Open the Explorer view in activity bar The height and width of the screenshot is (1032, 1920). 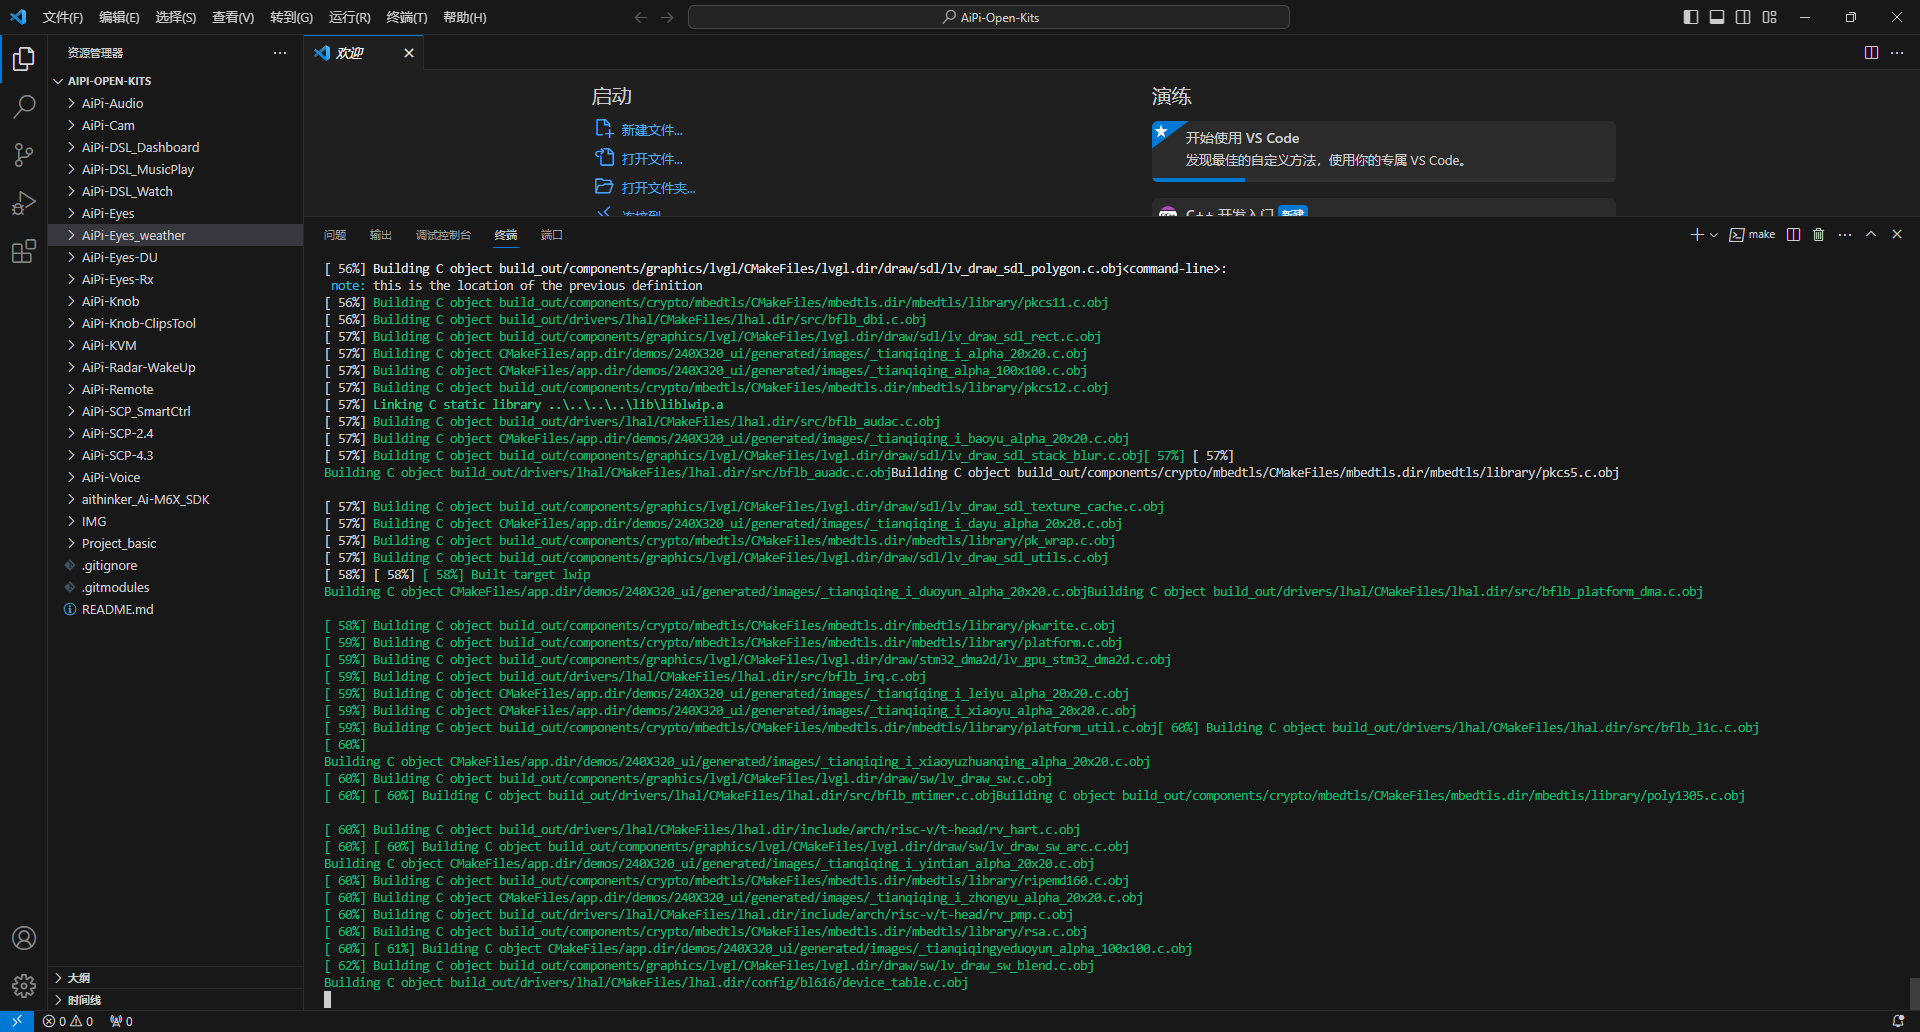24,59
